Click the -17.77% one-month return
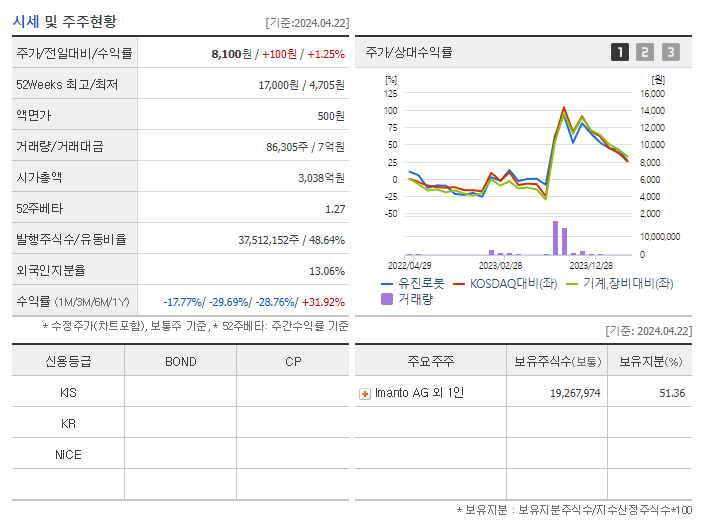This screenshot has width=702, height=525. [x=183, y=302]
